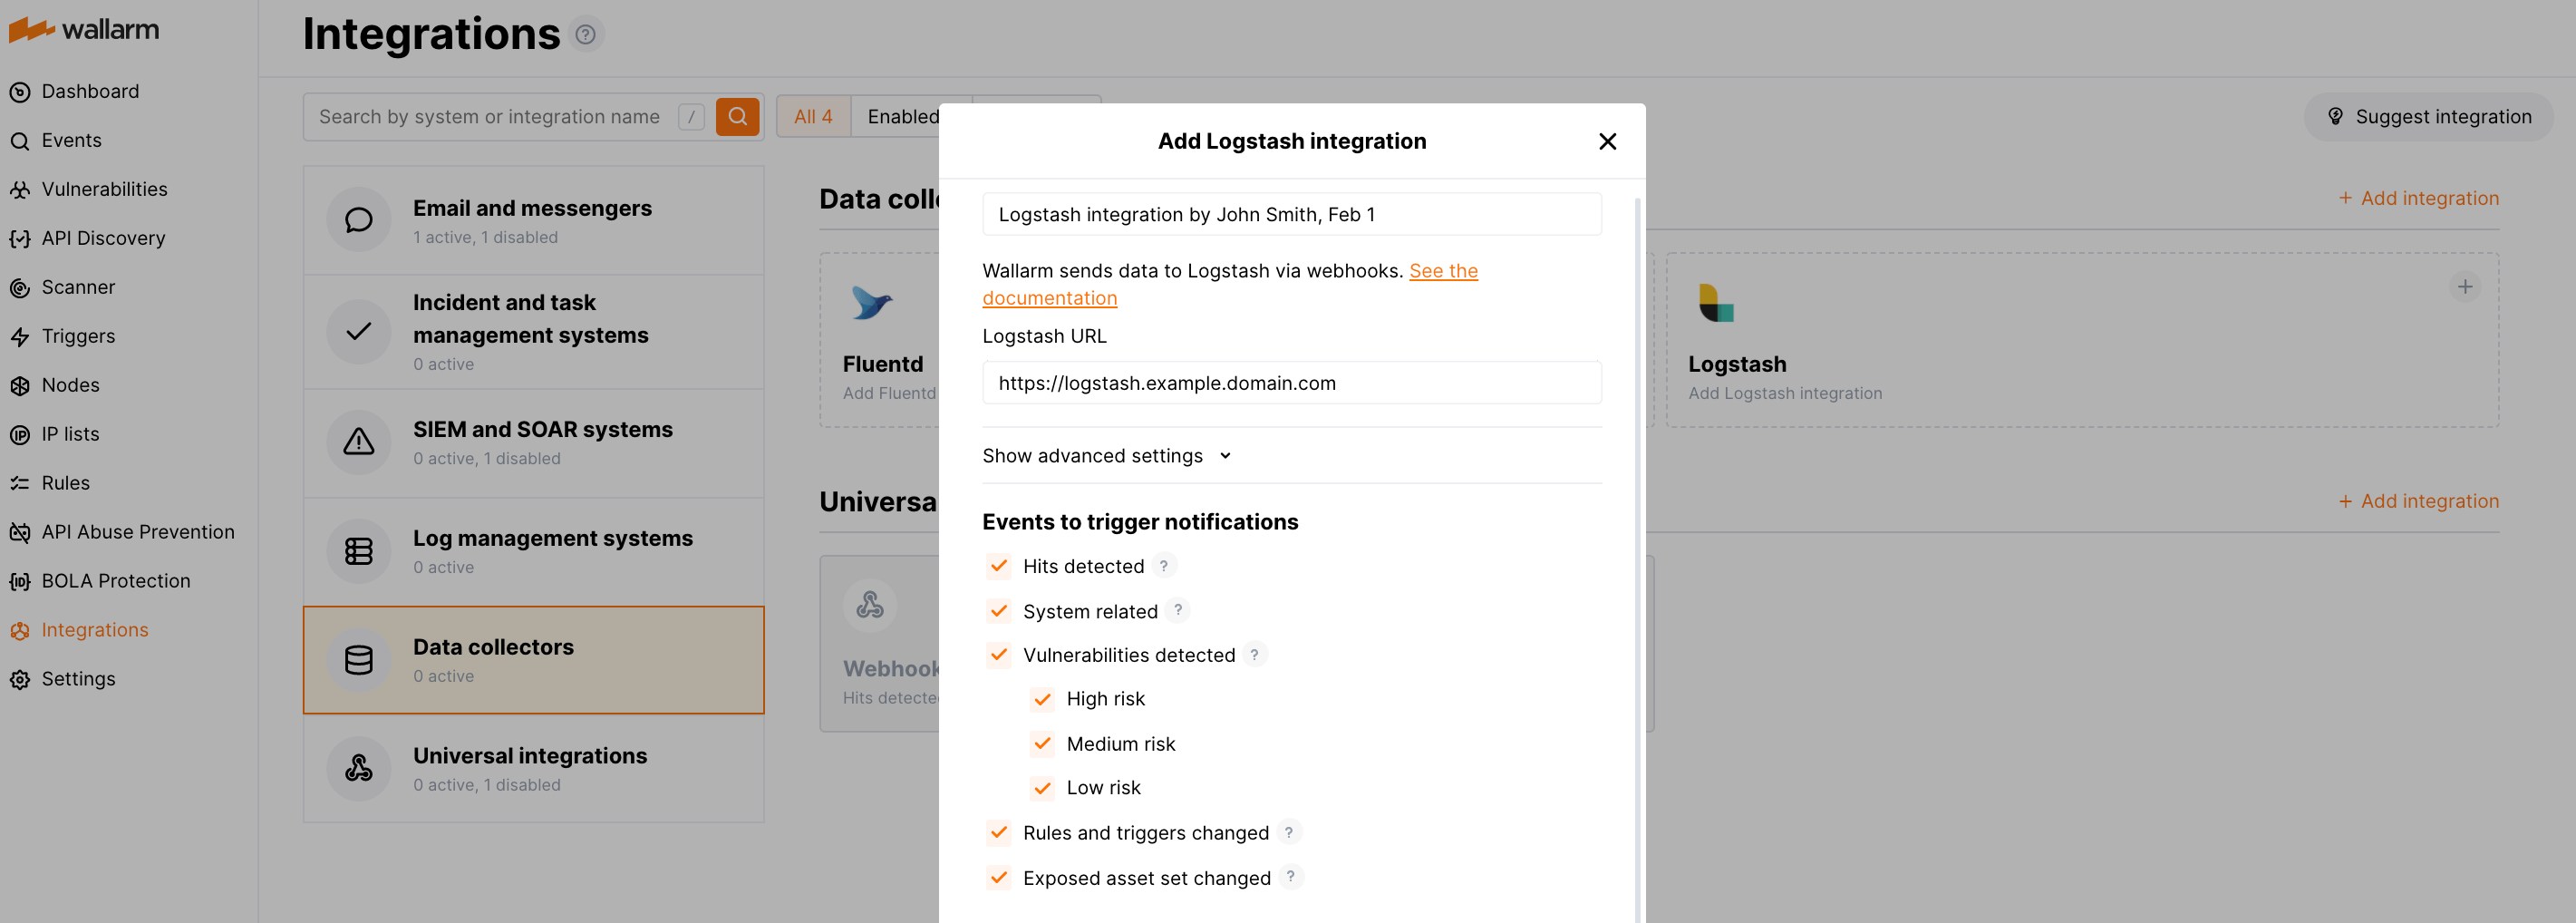Click the BOLA Protection sidebar icon
Viewport: 2576px width, 923px height.
[20, 580]
